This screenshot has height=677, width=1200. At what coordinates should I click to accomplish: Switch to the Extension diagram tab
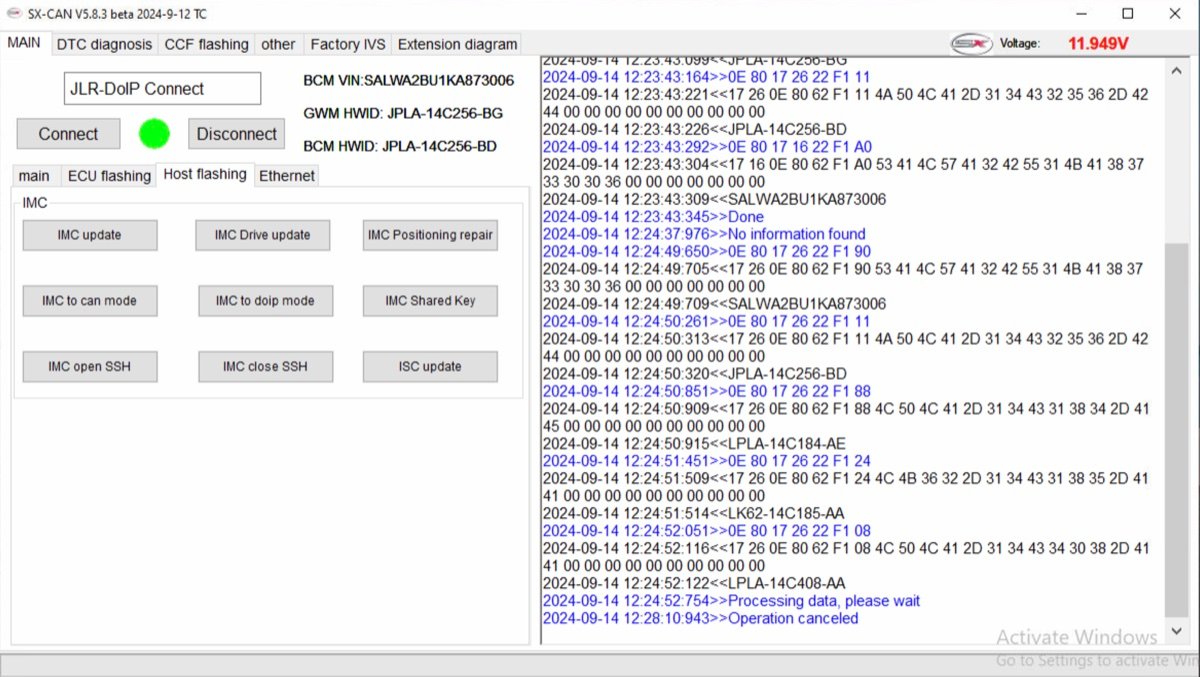pos(458,44)
